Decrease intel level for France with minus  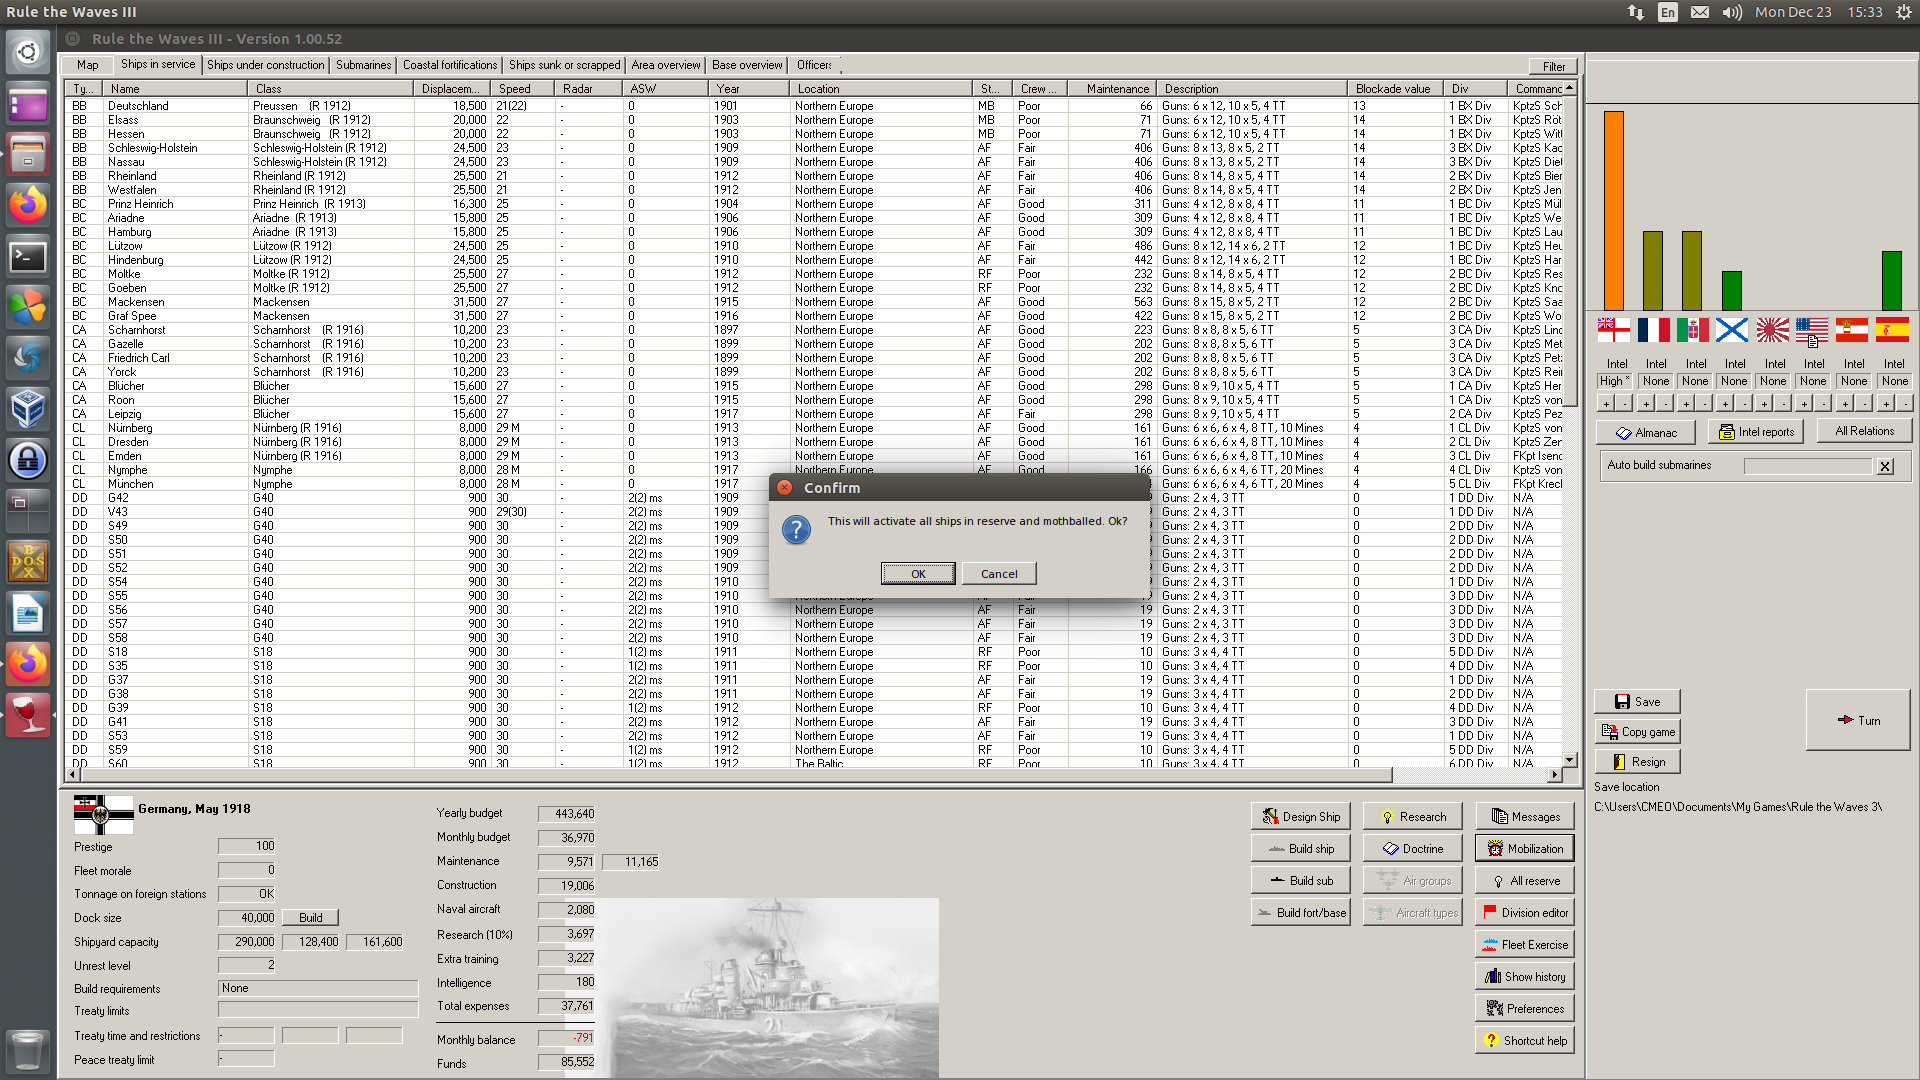click(1665, 404)
